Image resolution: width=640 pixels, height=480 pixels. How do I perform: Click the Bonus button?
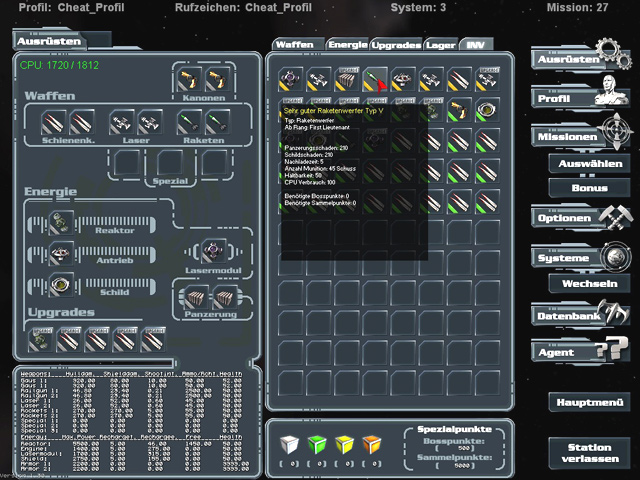(590, 188)
